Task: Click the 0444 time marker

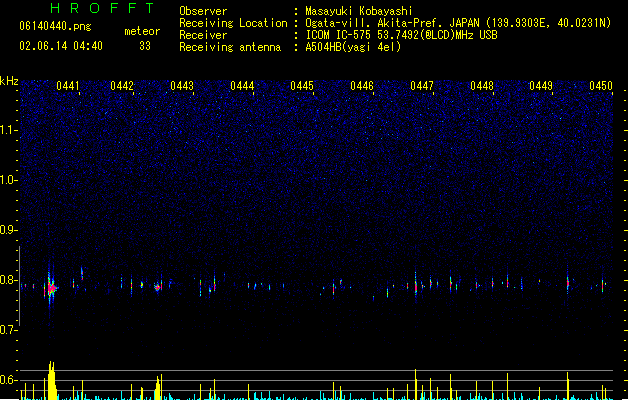Action: point(242,86)
